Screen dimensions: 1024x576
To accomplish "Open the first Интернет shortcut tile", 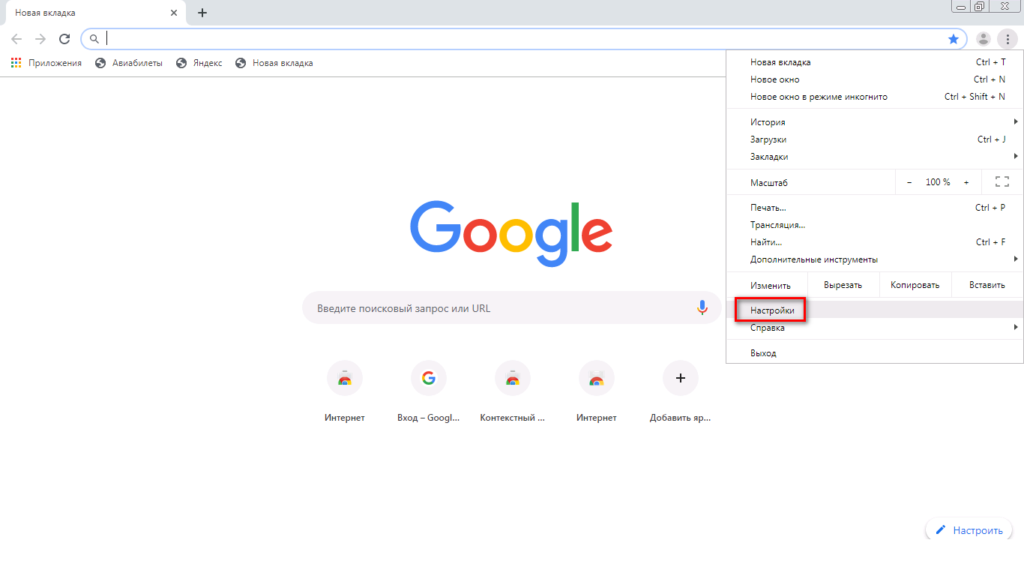I will [x=344, y=392].
